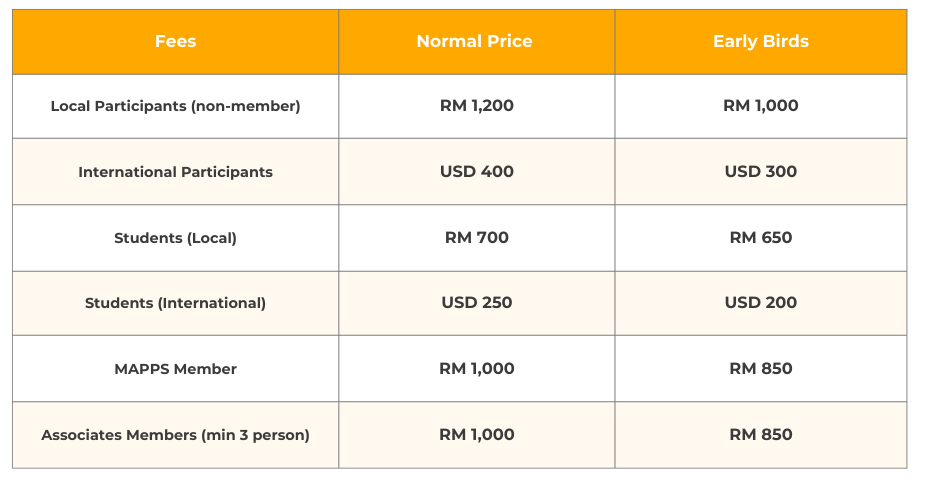Click the Normal Price column header

pos(475,42)
